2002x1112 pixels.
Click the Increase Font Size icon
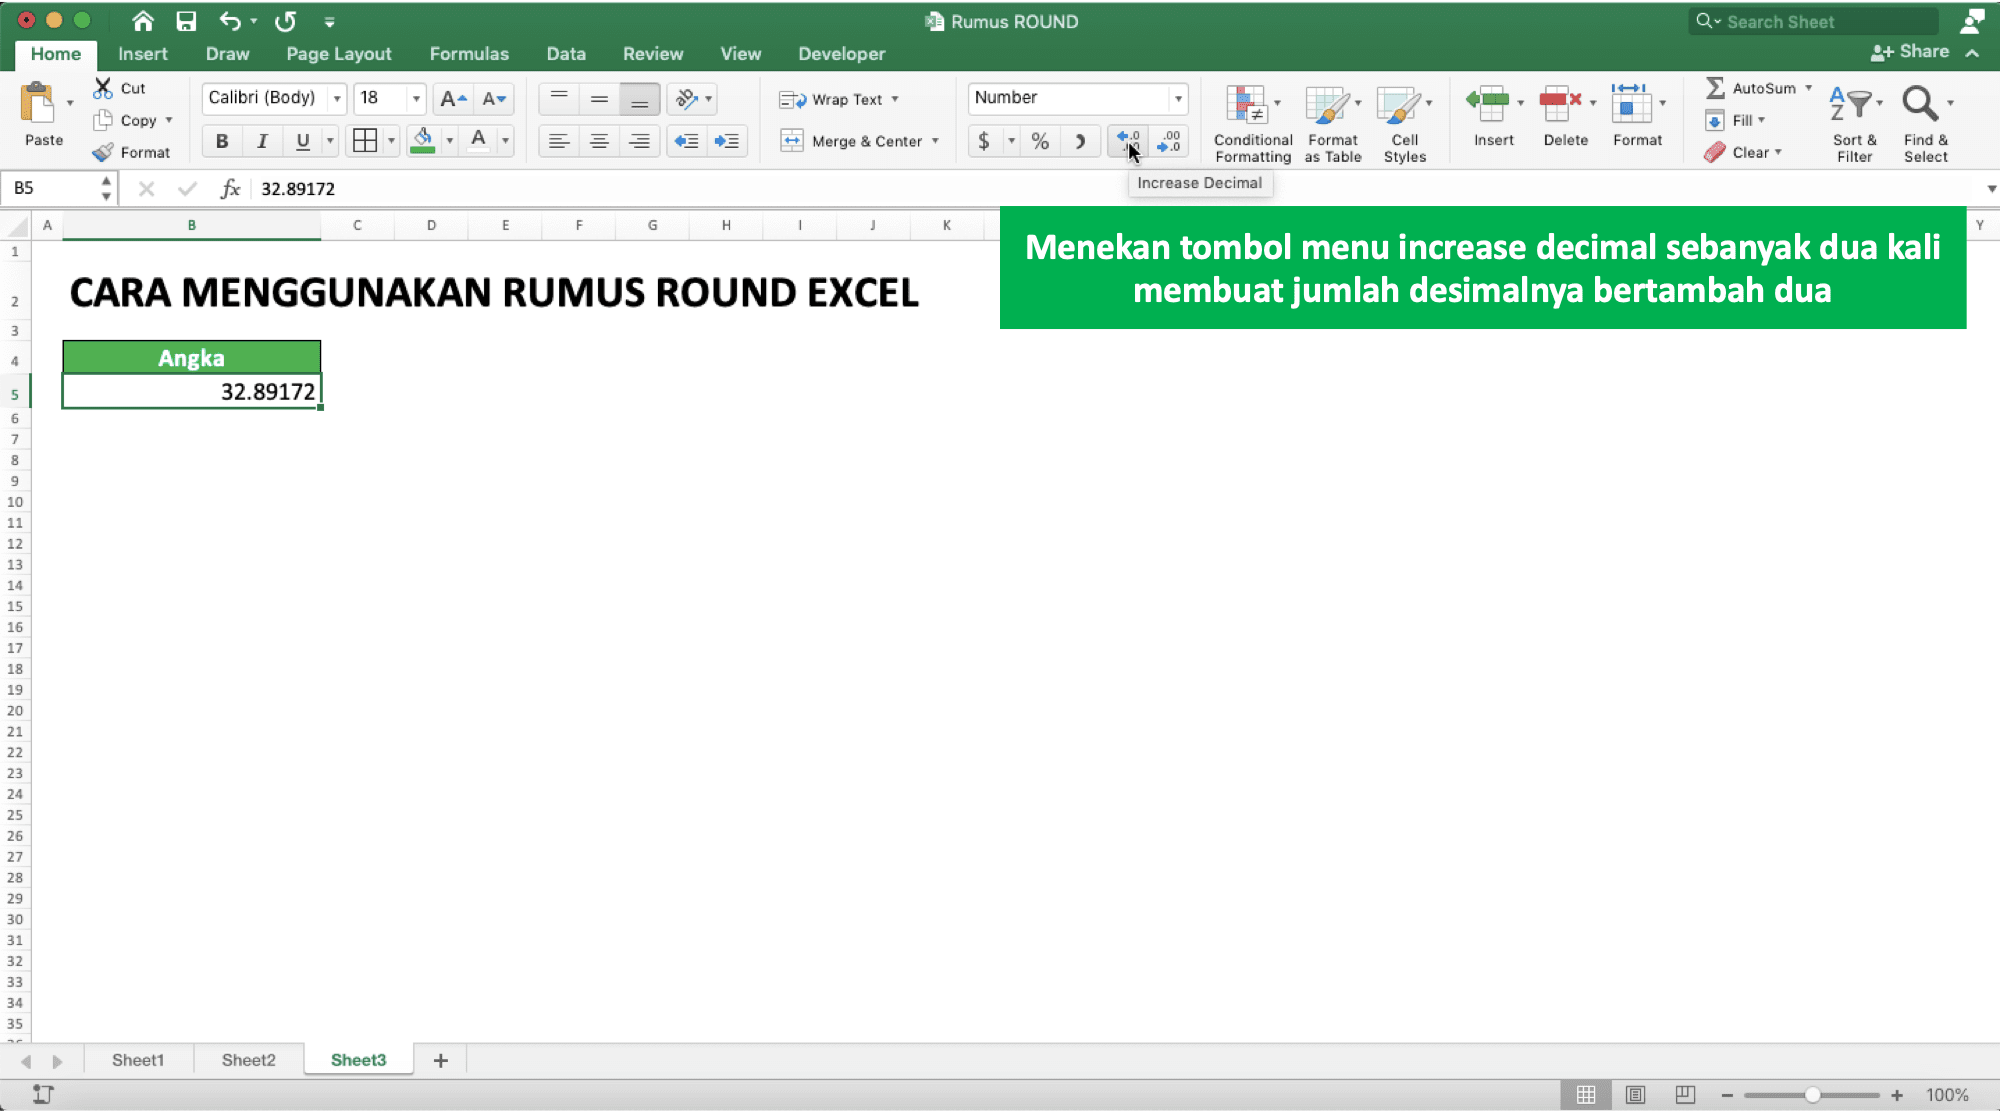click(x=453, y=98)
